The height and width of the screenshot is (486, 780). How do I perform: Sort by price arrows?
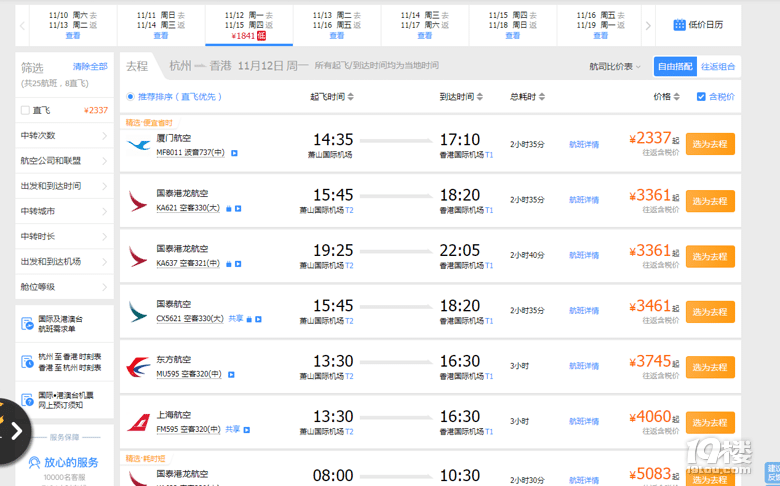tap(677, 97)
